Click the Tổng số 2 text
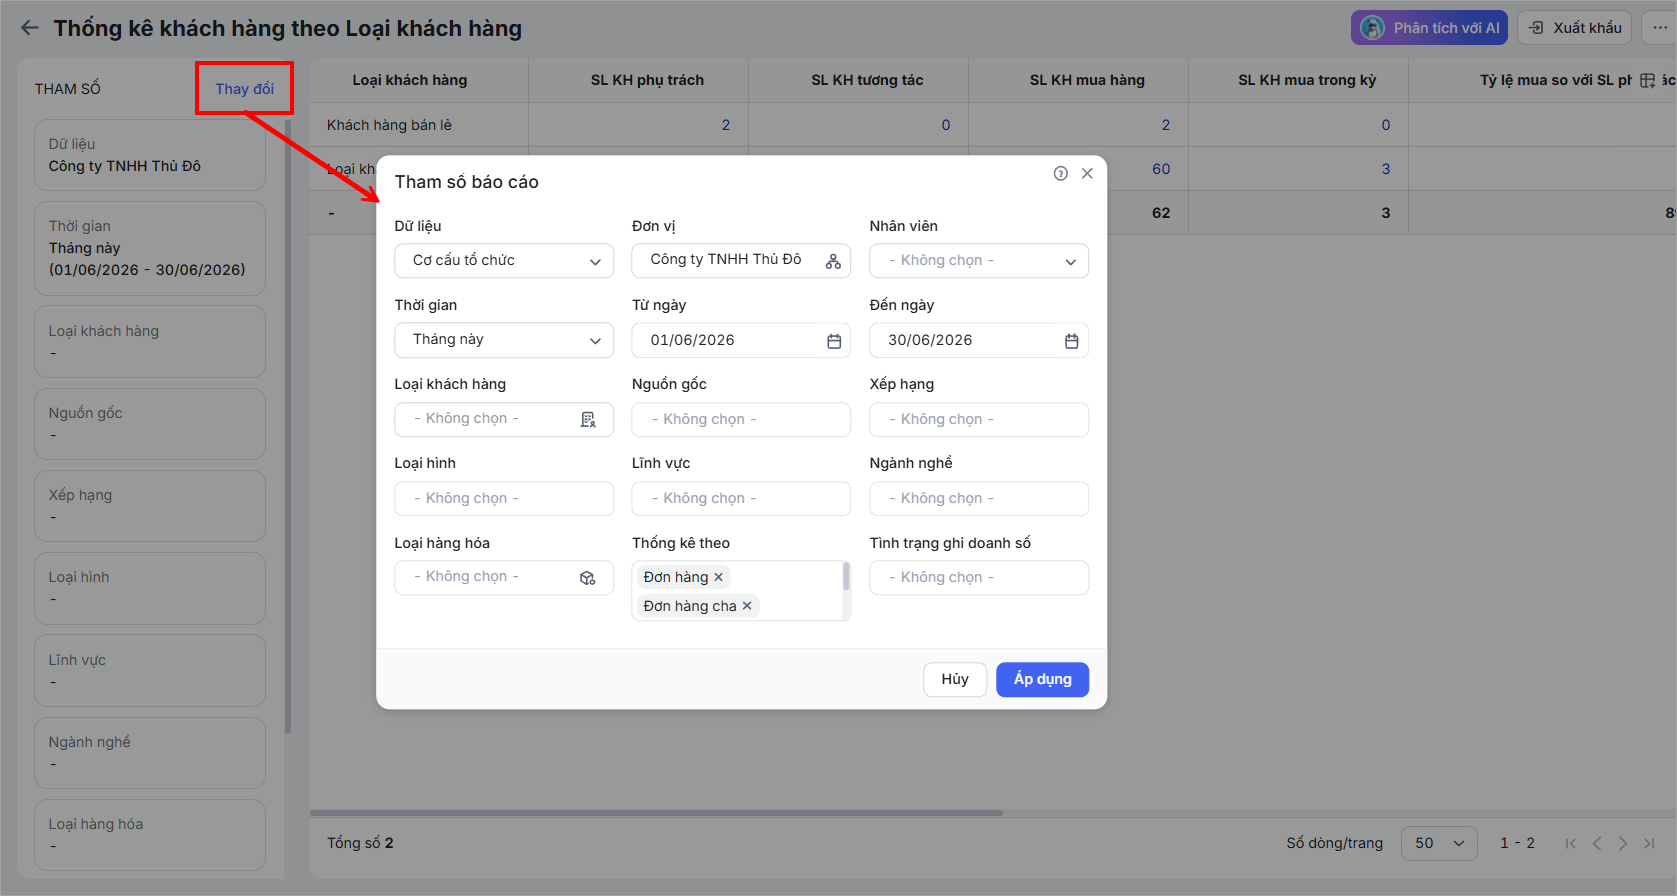This screenshot has width=1677, height=896. click(360, 843)
